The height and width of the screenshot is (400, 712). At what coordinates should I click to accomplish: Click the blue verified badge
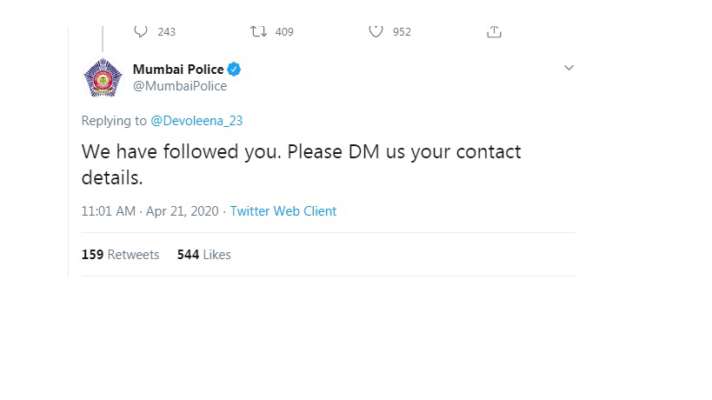point(234,69)
